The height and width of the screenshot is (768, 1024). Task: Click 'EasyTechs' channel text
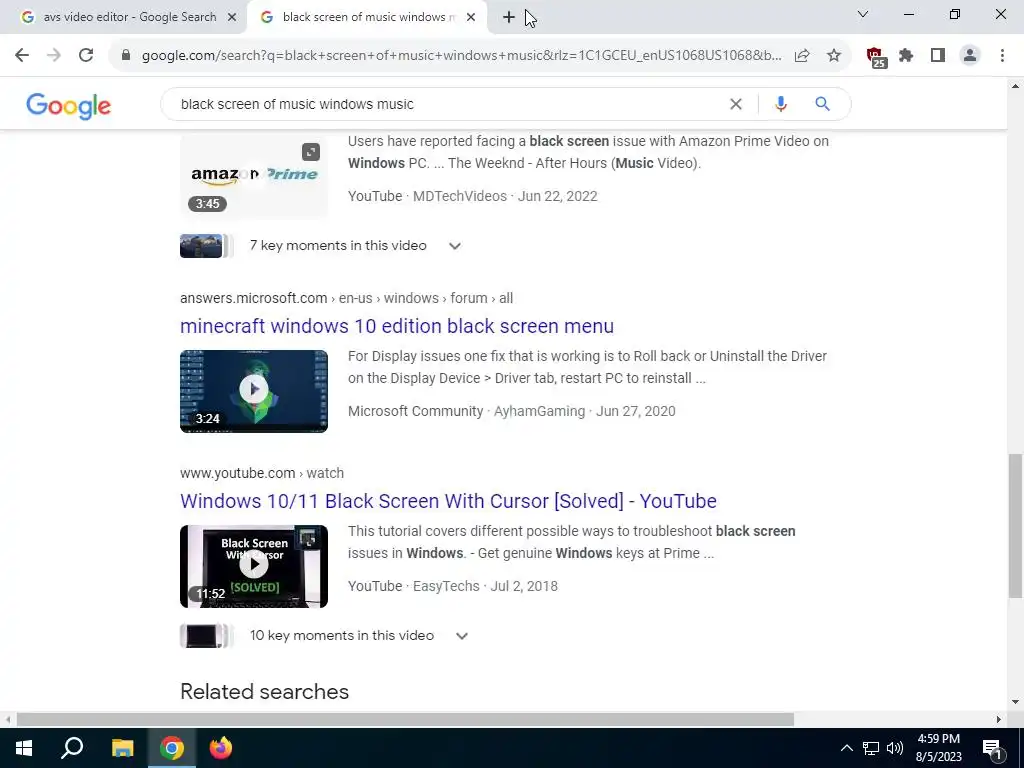tap(446, 586)
